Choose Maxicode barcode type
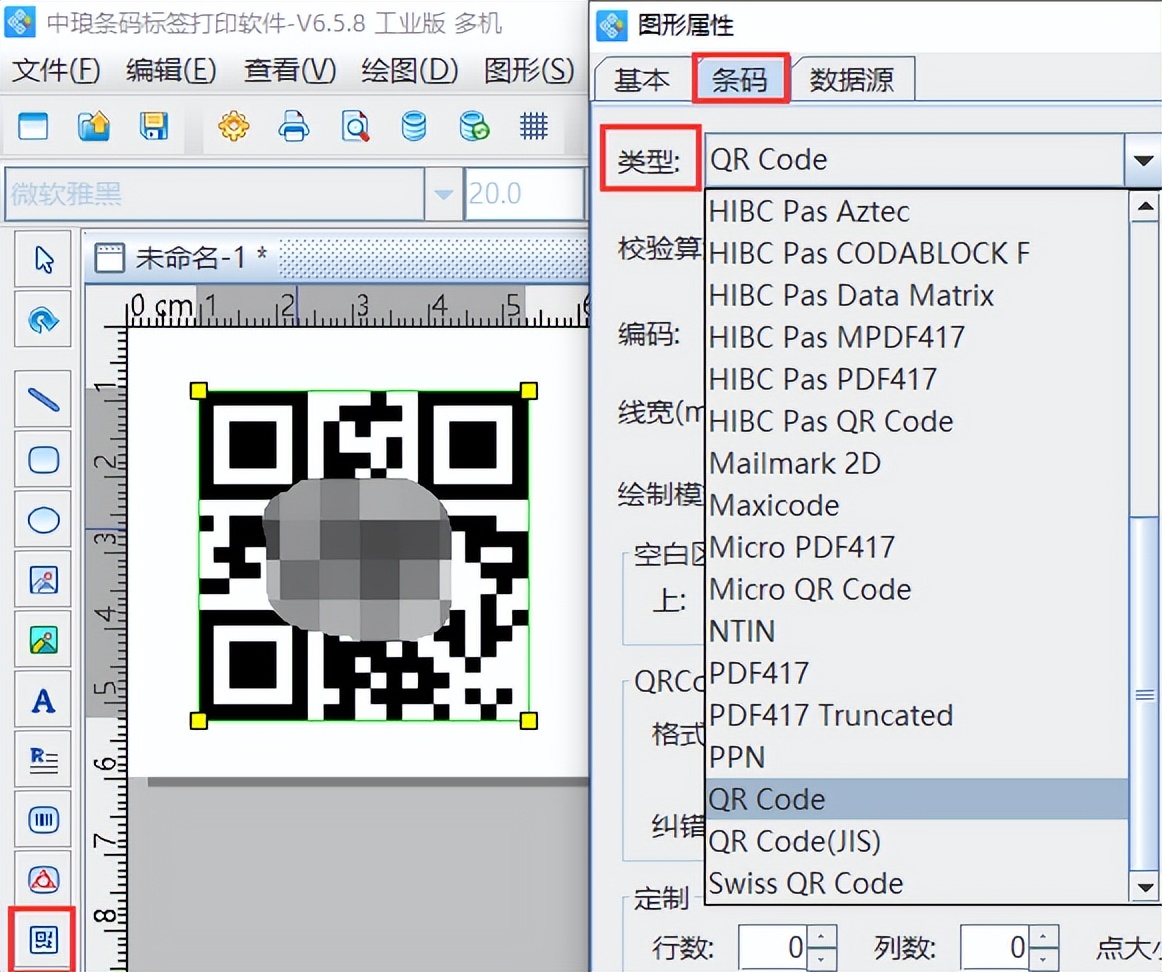1162x972 pixels. [916, 506]
